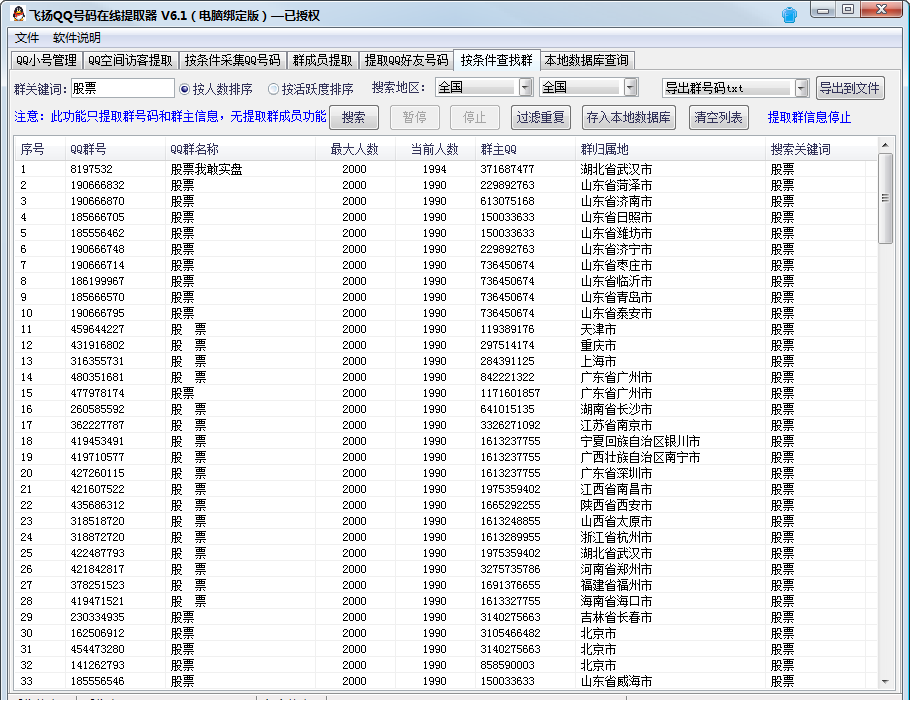Switch to 群成员提取 tab
Image resolution: width=910 pixels, height=723 pixels.
322,60
